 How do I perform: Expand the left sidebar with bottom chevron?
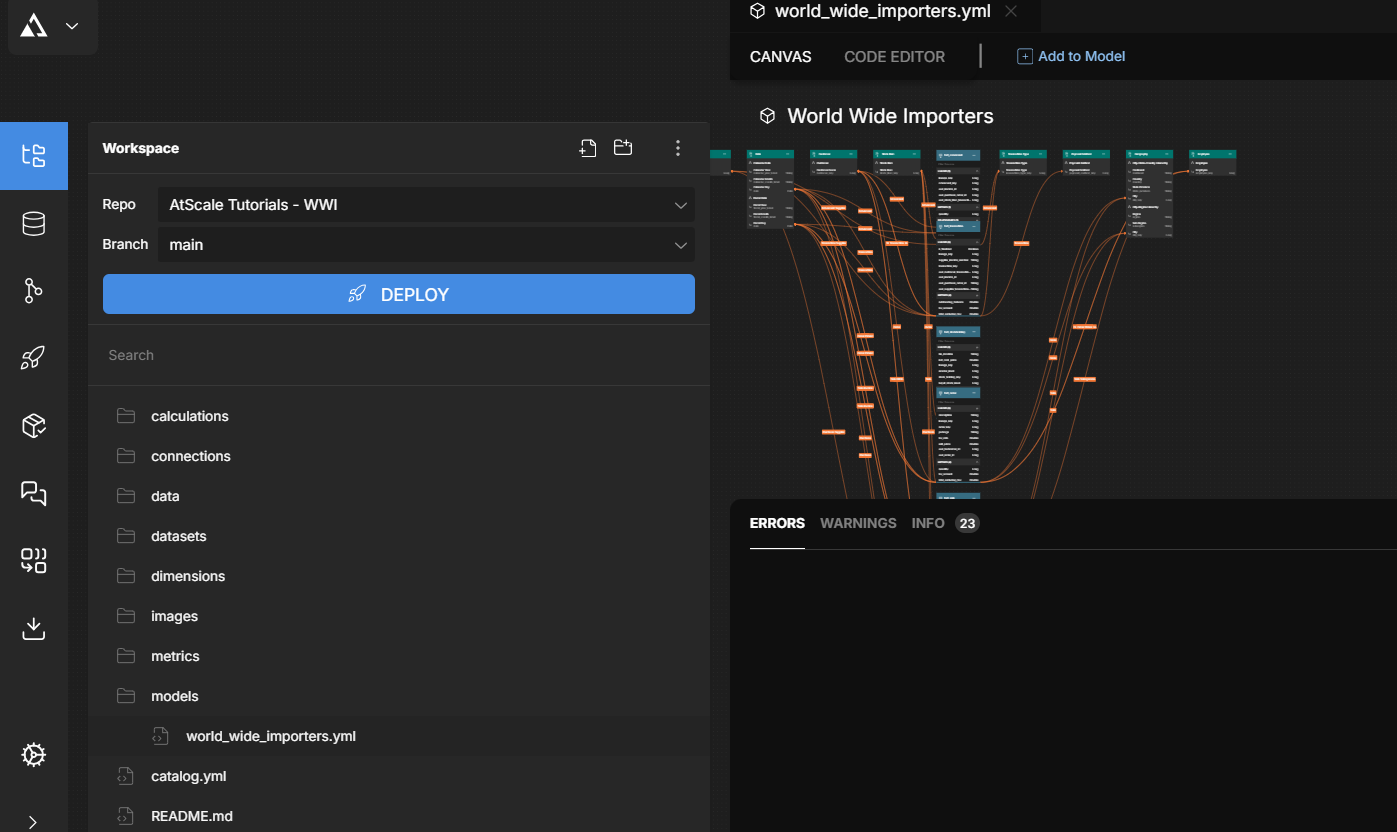33,822
